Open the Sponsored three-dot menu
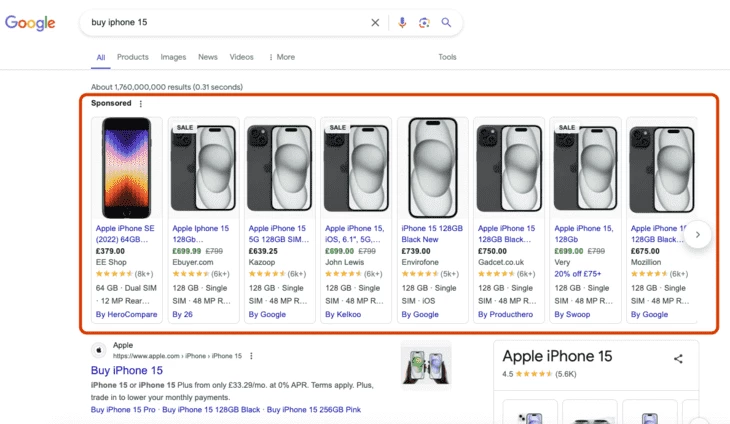 (x=141, y=104)
